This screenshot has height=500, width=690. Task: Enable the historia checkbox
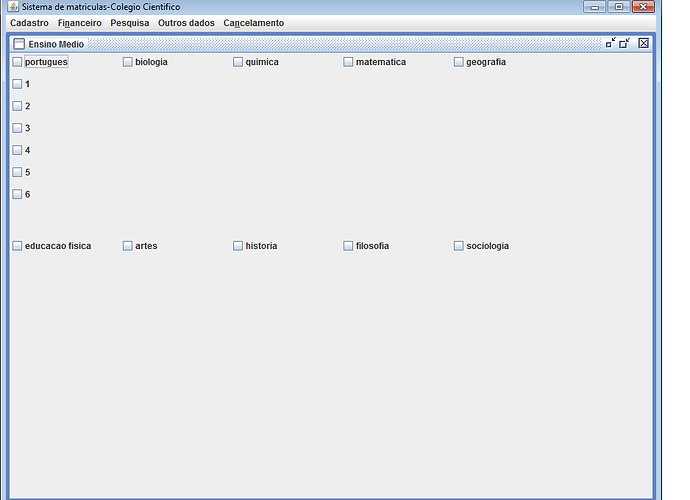click(x=238, y=246)
